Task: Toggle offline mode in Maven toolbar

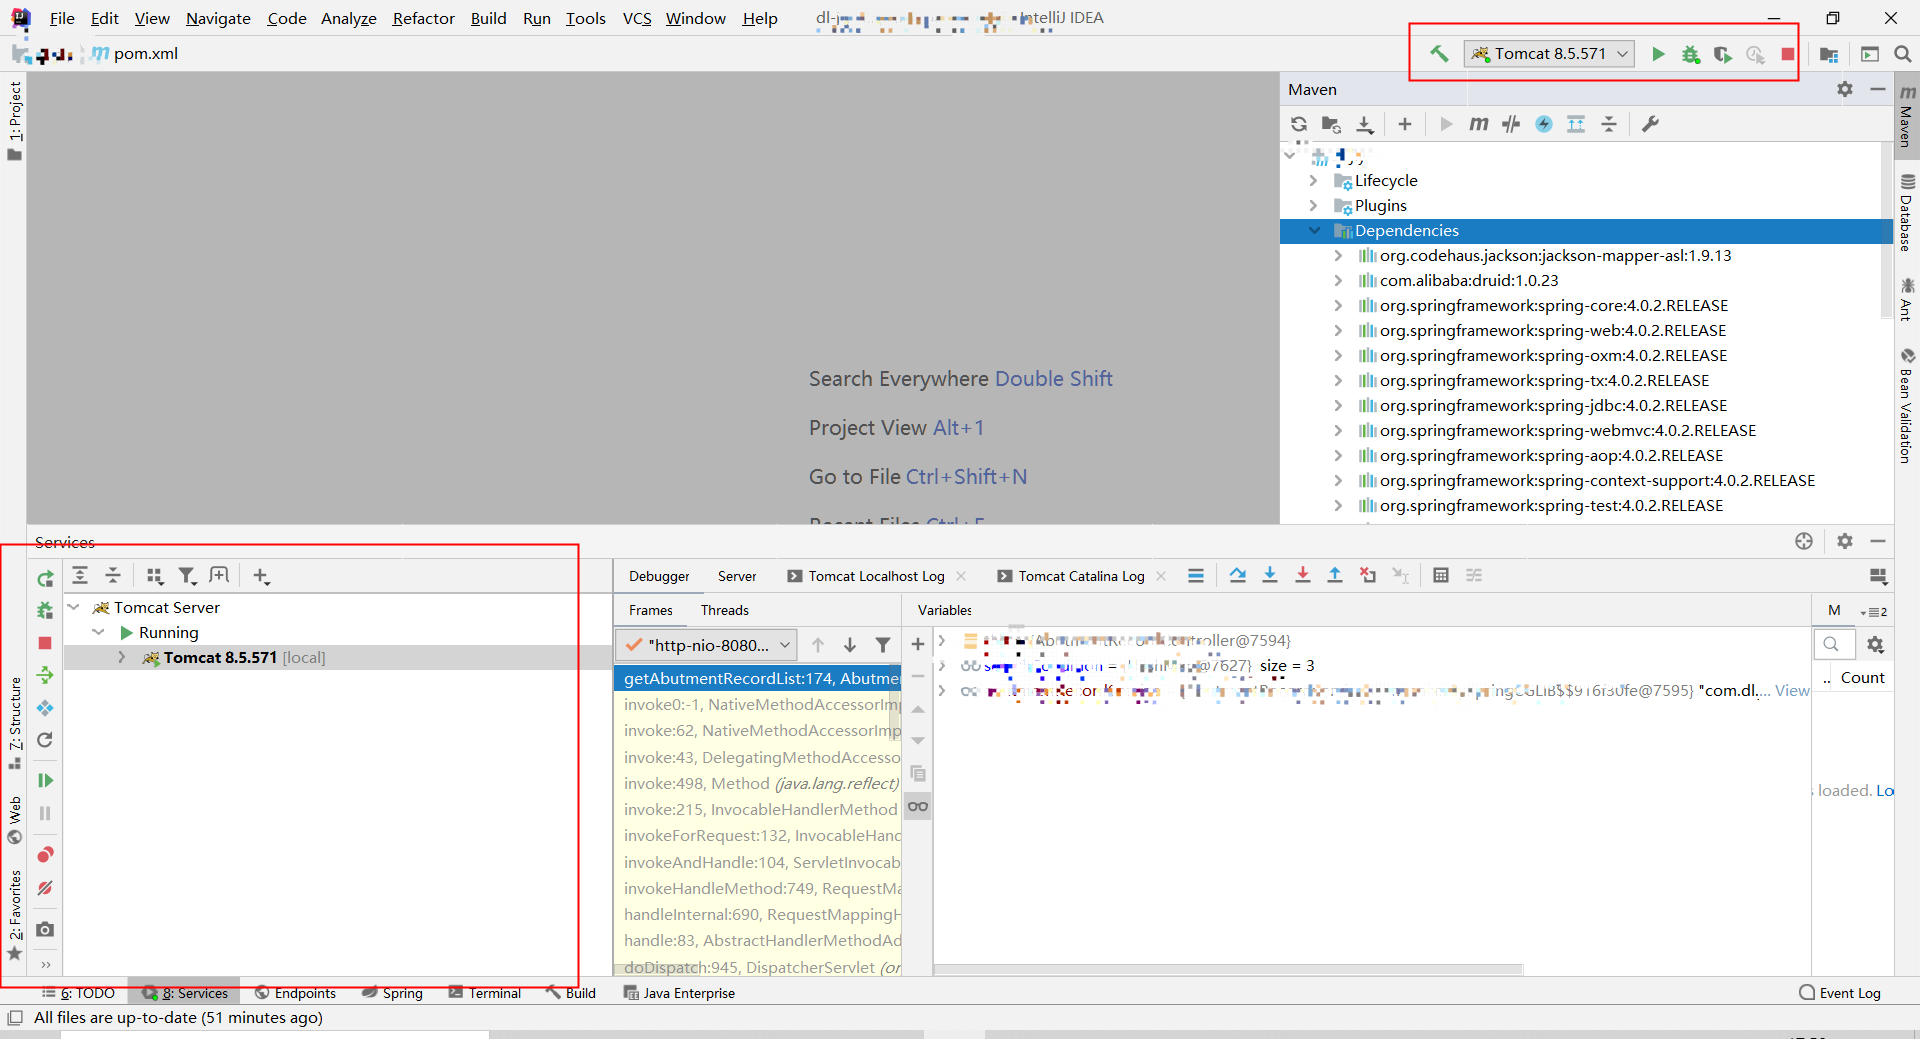Action: [1511, 124]
